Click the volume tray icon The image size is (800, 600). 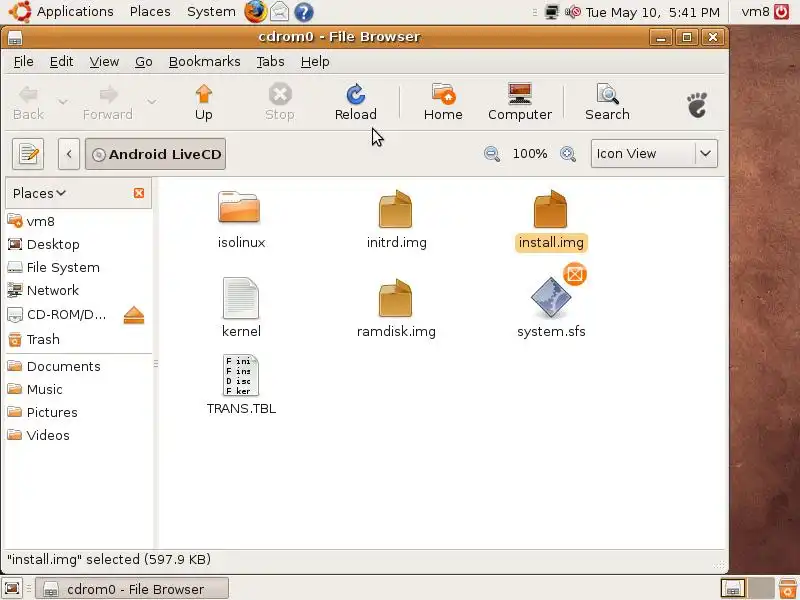(573, 12)
